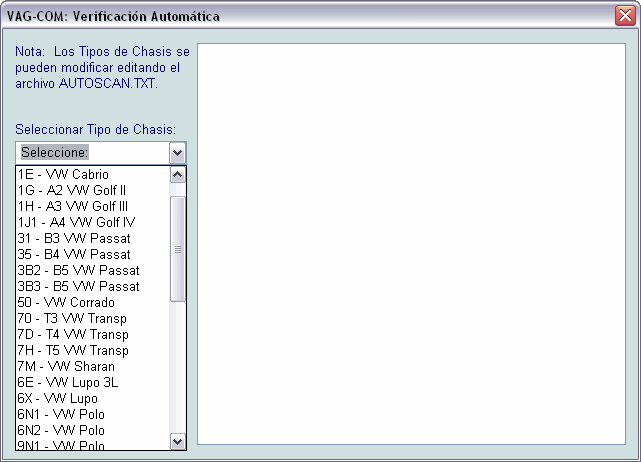The width and height of the screenshot is (641, 462).
Task: Click scroll up arrow of chassis list
Action: point(178,174)
